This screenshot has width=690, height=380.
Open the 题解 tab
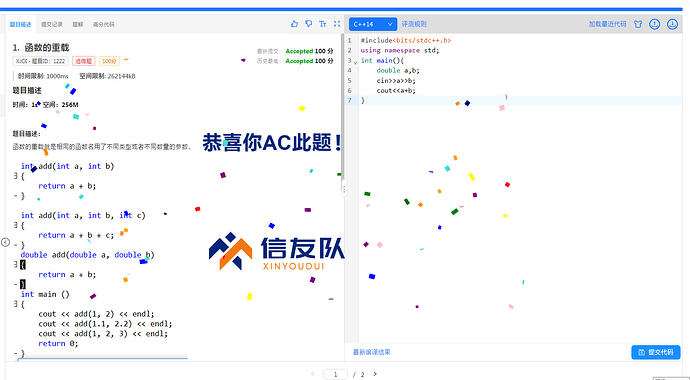pos(77,24)
